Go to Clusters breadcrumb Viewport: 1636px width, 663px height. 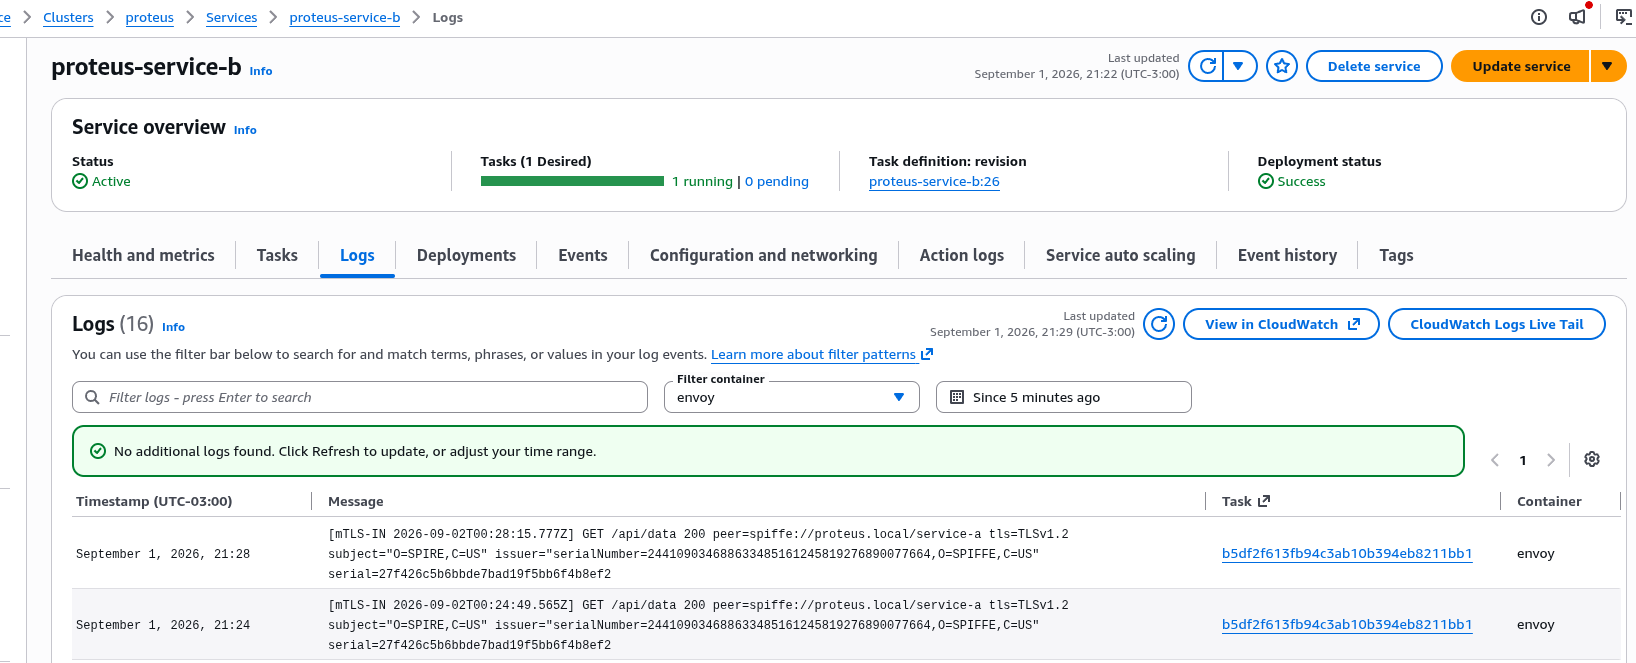coord(68,17)
